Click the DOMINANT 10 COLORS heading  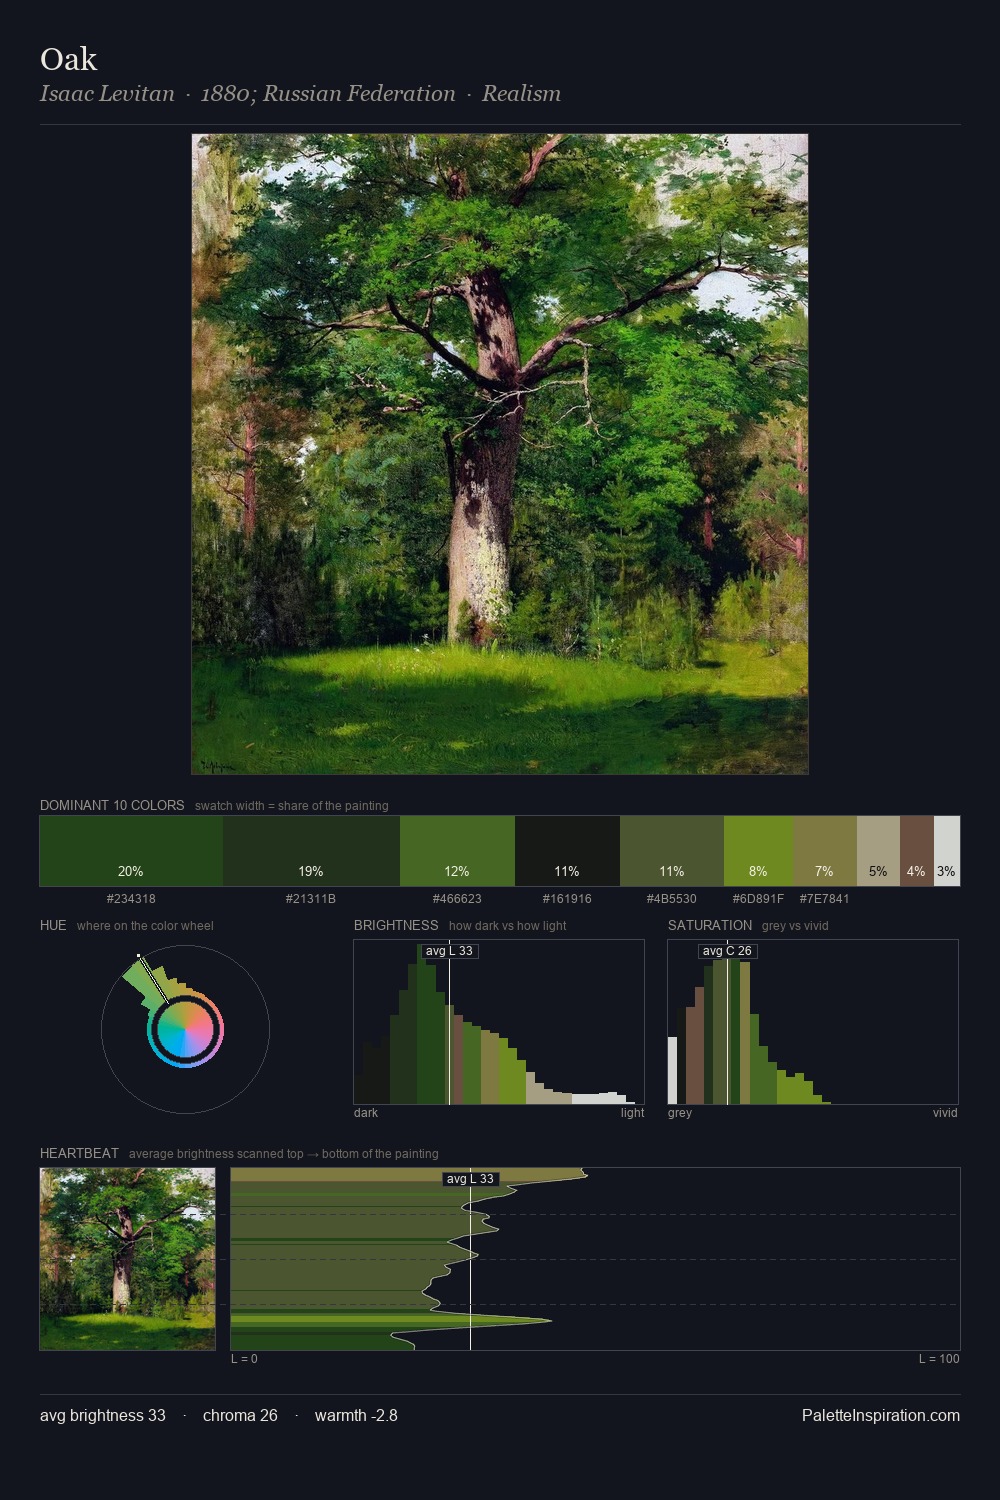[112, 805]
